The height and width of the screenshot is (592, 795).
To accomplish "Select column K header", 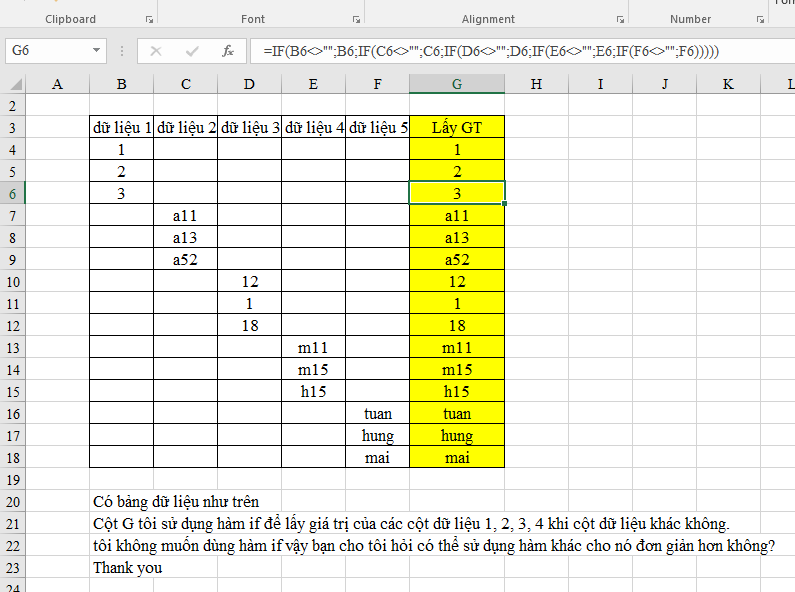I will click(728, 84).
